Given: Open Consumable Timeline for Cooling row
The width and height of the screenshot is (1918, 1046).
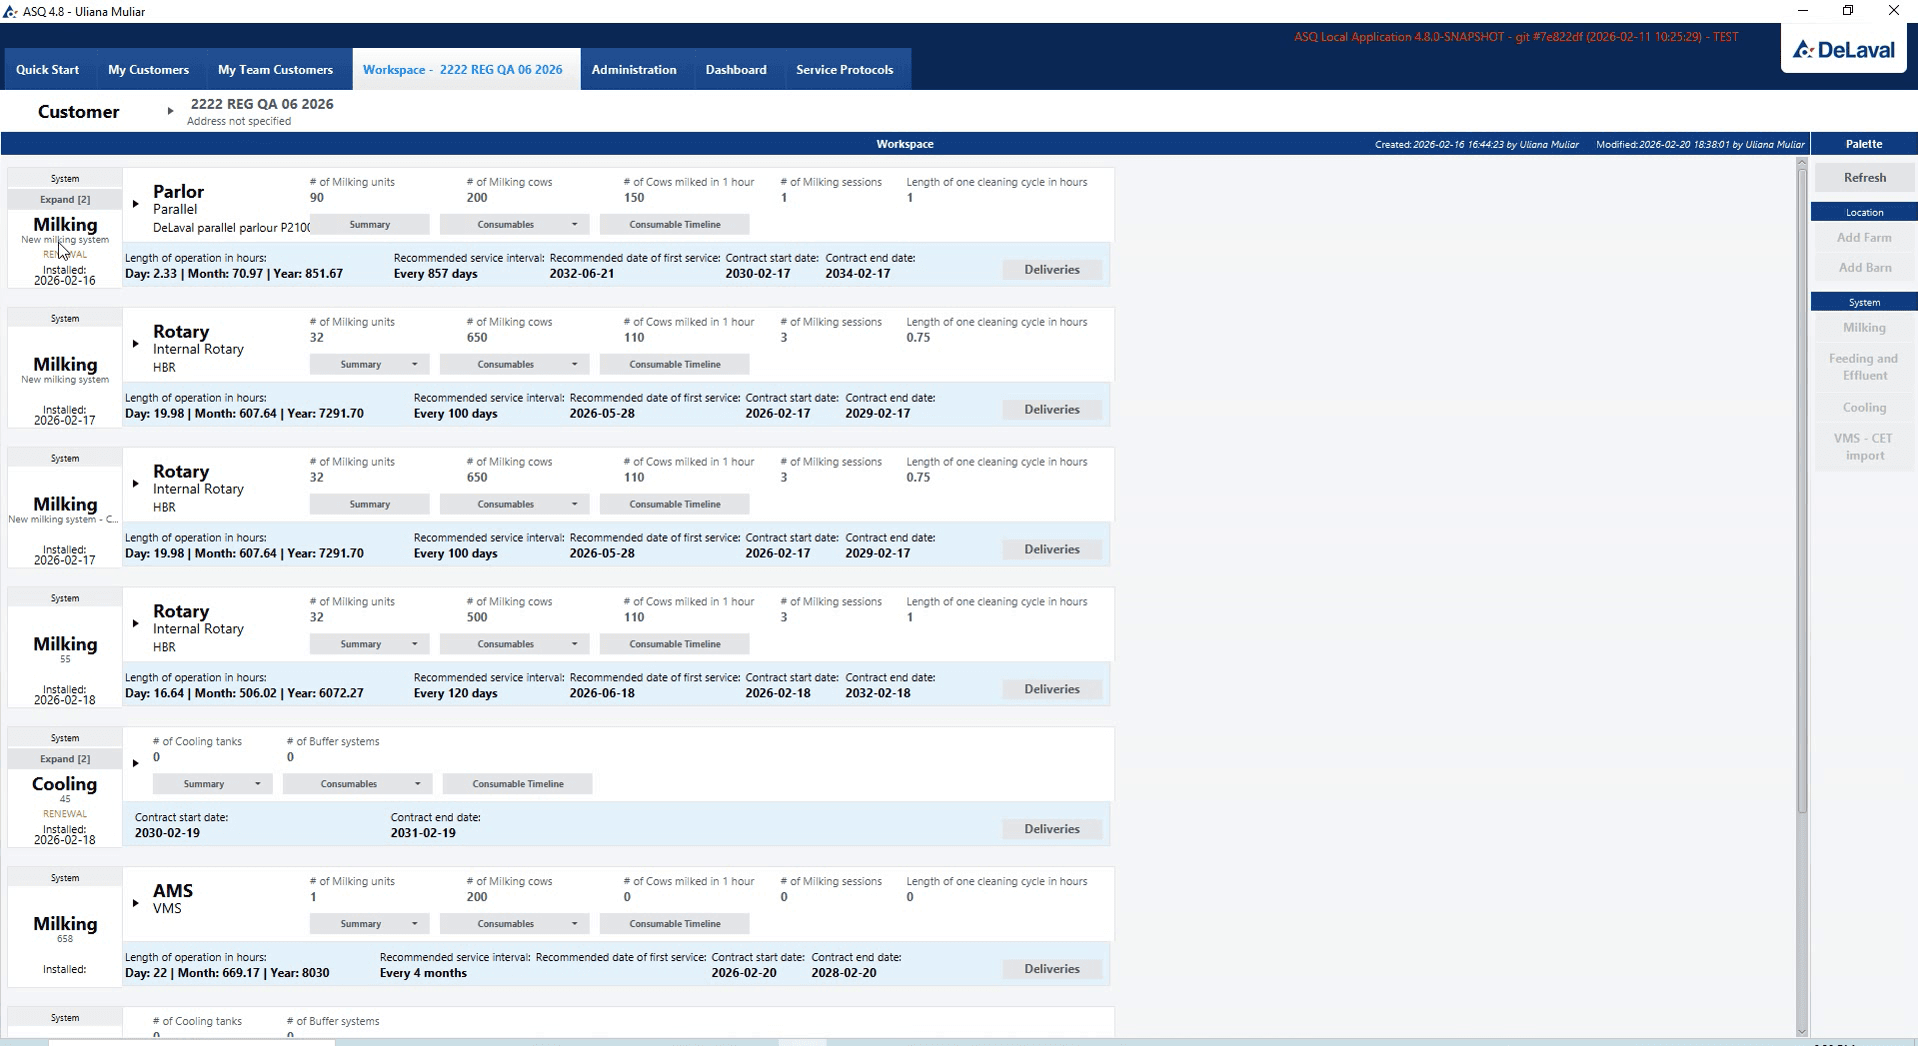Looking at the screenshot, I should [x=518, y=784].
